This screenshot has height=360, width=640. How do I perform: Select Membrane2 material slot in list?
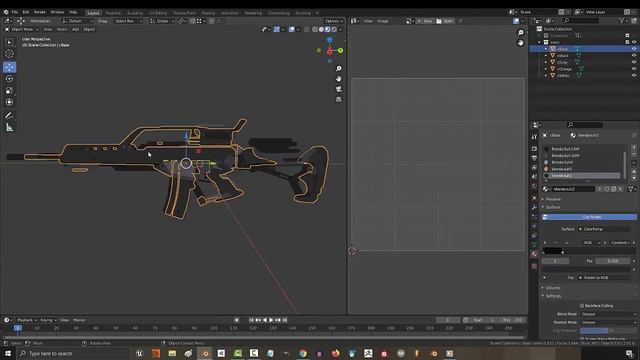(x=581, y=176)
